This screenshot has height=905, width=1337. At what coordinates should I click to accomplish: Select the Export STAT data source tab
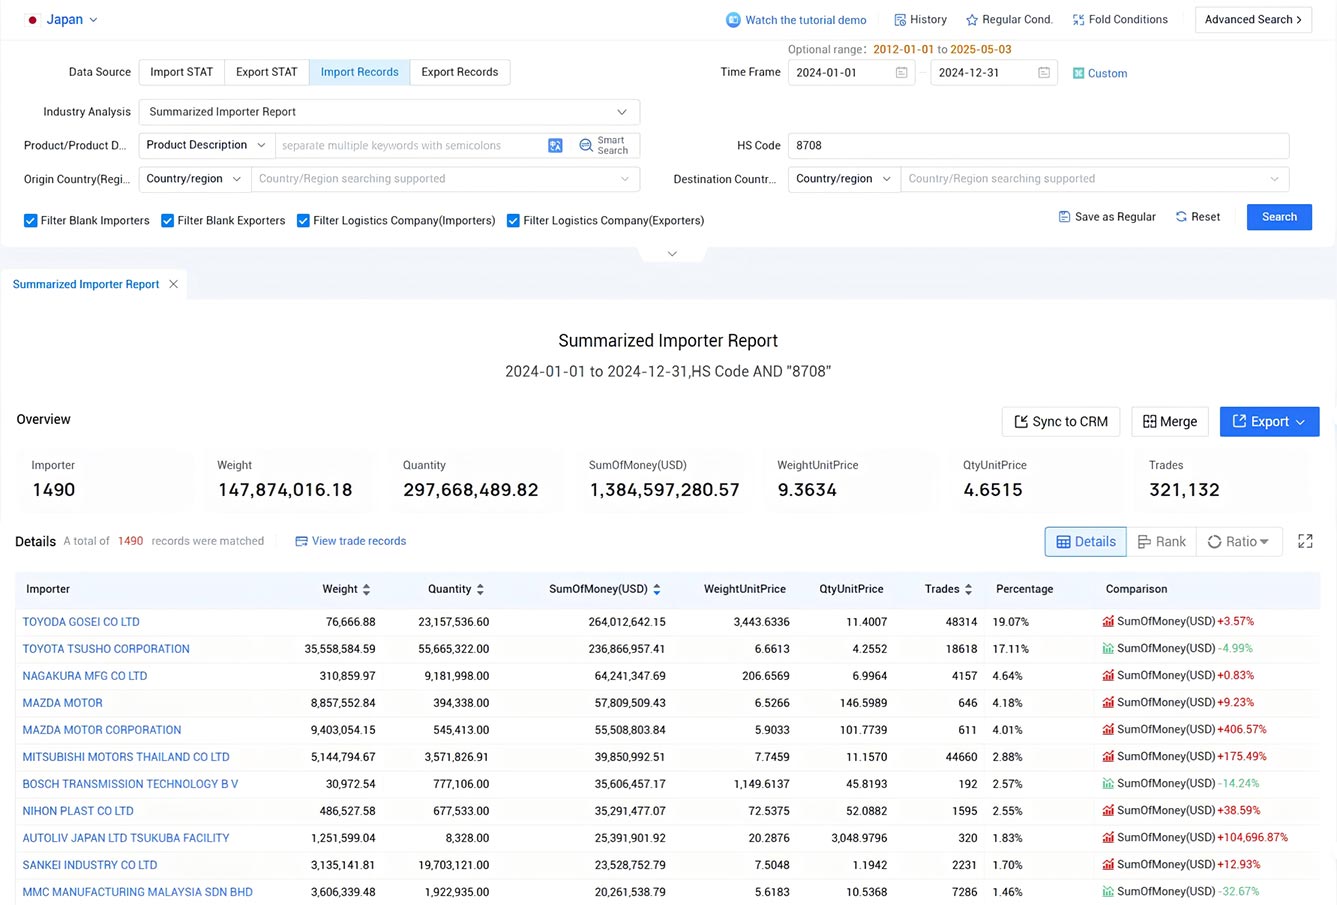(266, 72)
